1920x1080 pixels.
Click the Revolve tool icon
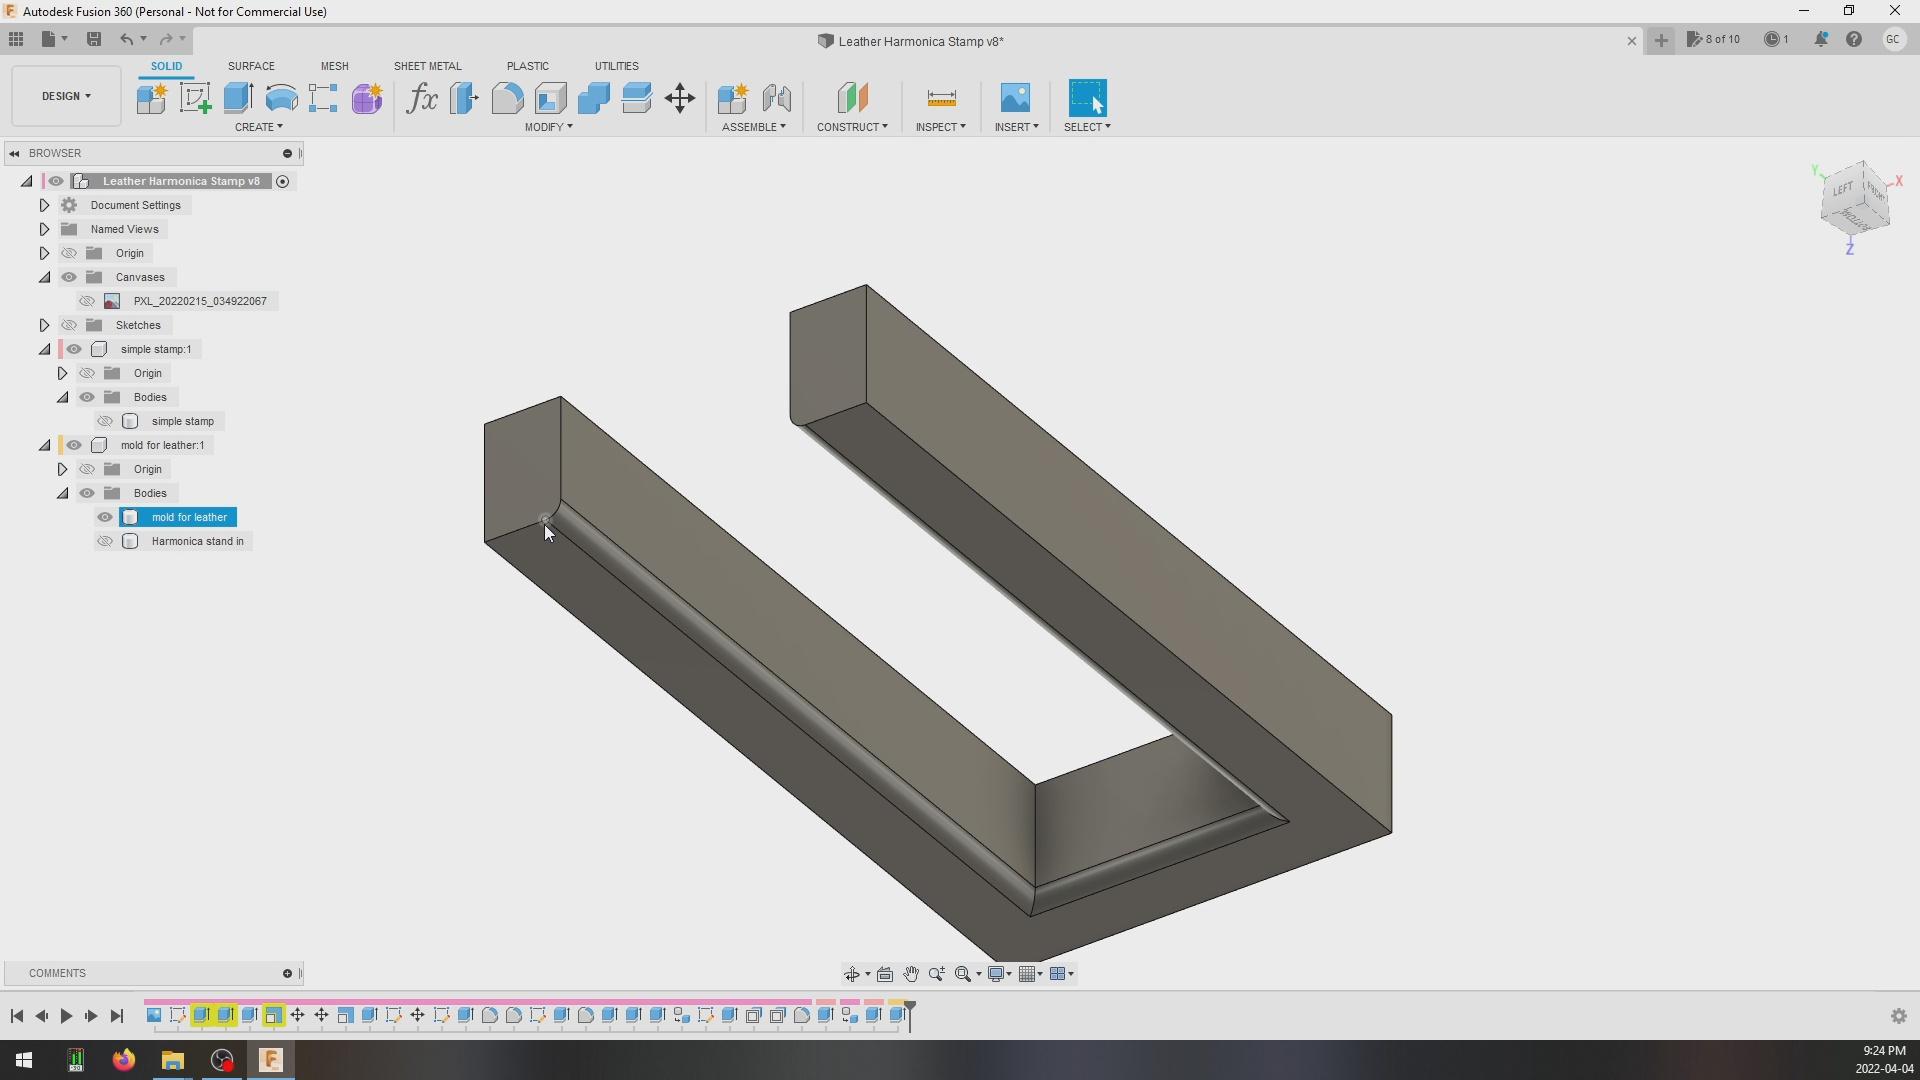[281, 98]
